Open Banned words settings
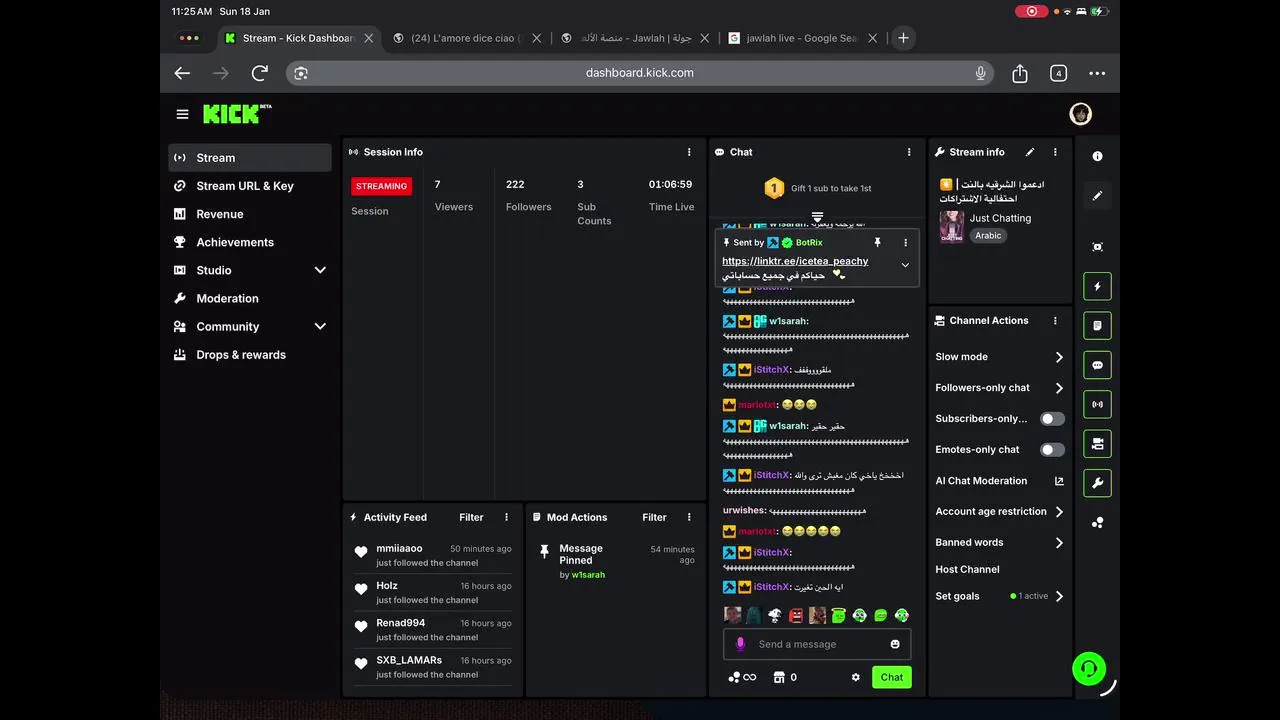Image resolution: width=1280 pixels, height=720 pixels. pyautogui.click(x=1000, y=543)
